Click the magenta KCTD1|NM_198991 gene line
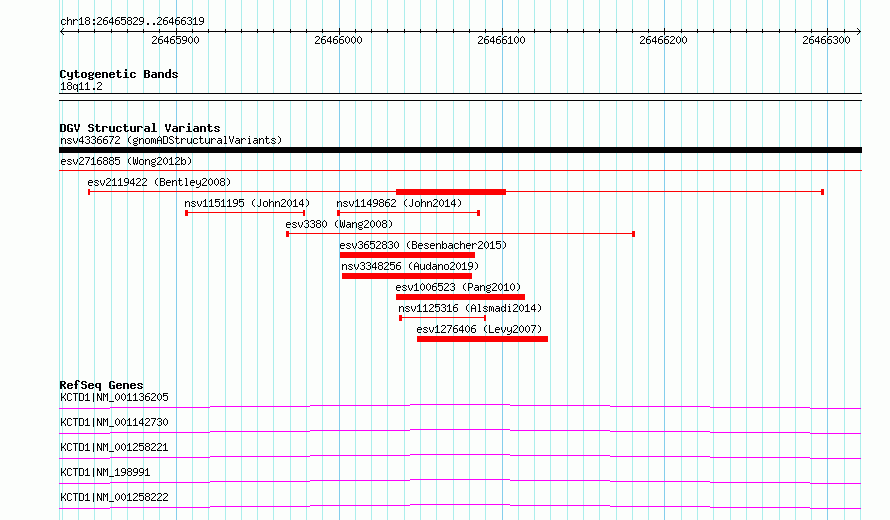 click(460, 481)
